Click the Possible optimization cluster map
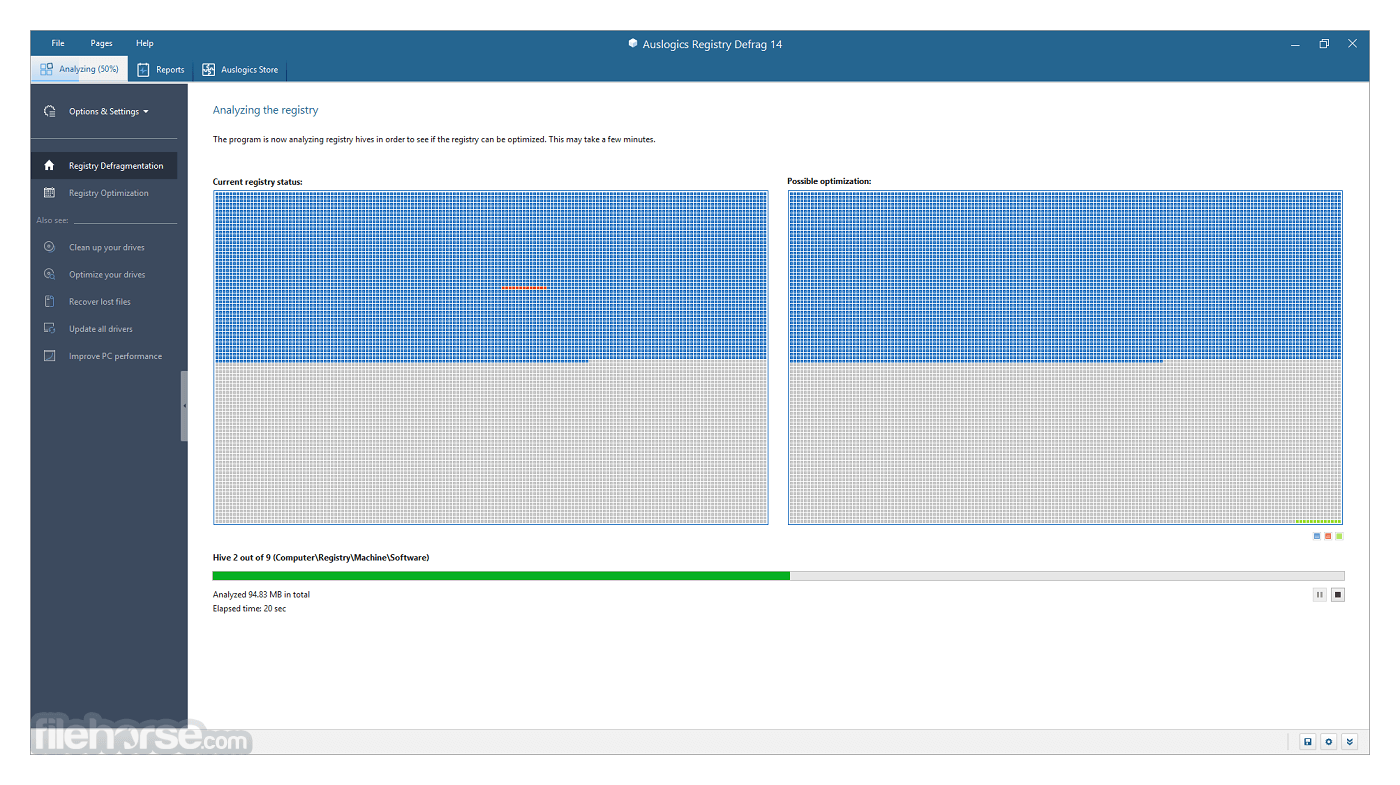Viewport: 1400px width, 785px height. pos(1065,357)
